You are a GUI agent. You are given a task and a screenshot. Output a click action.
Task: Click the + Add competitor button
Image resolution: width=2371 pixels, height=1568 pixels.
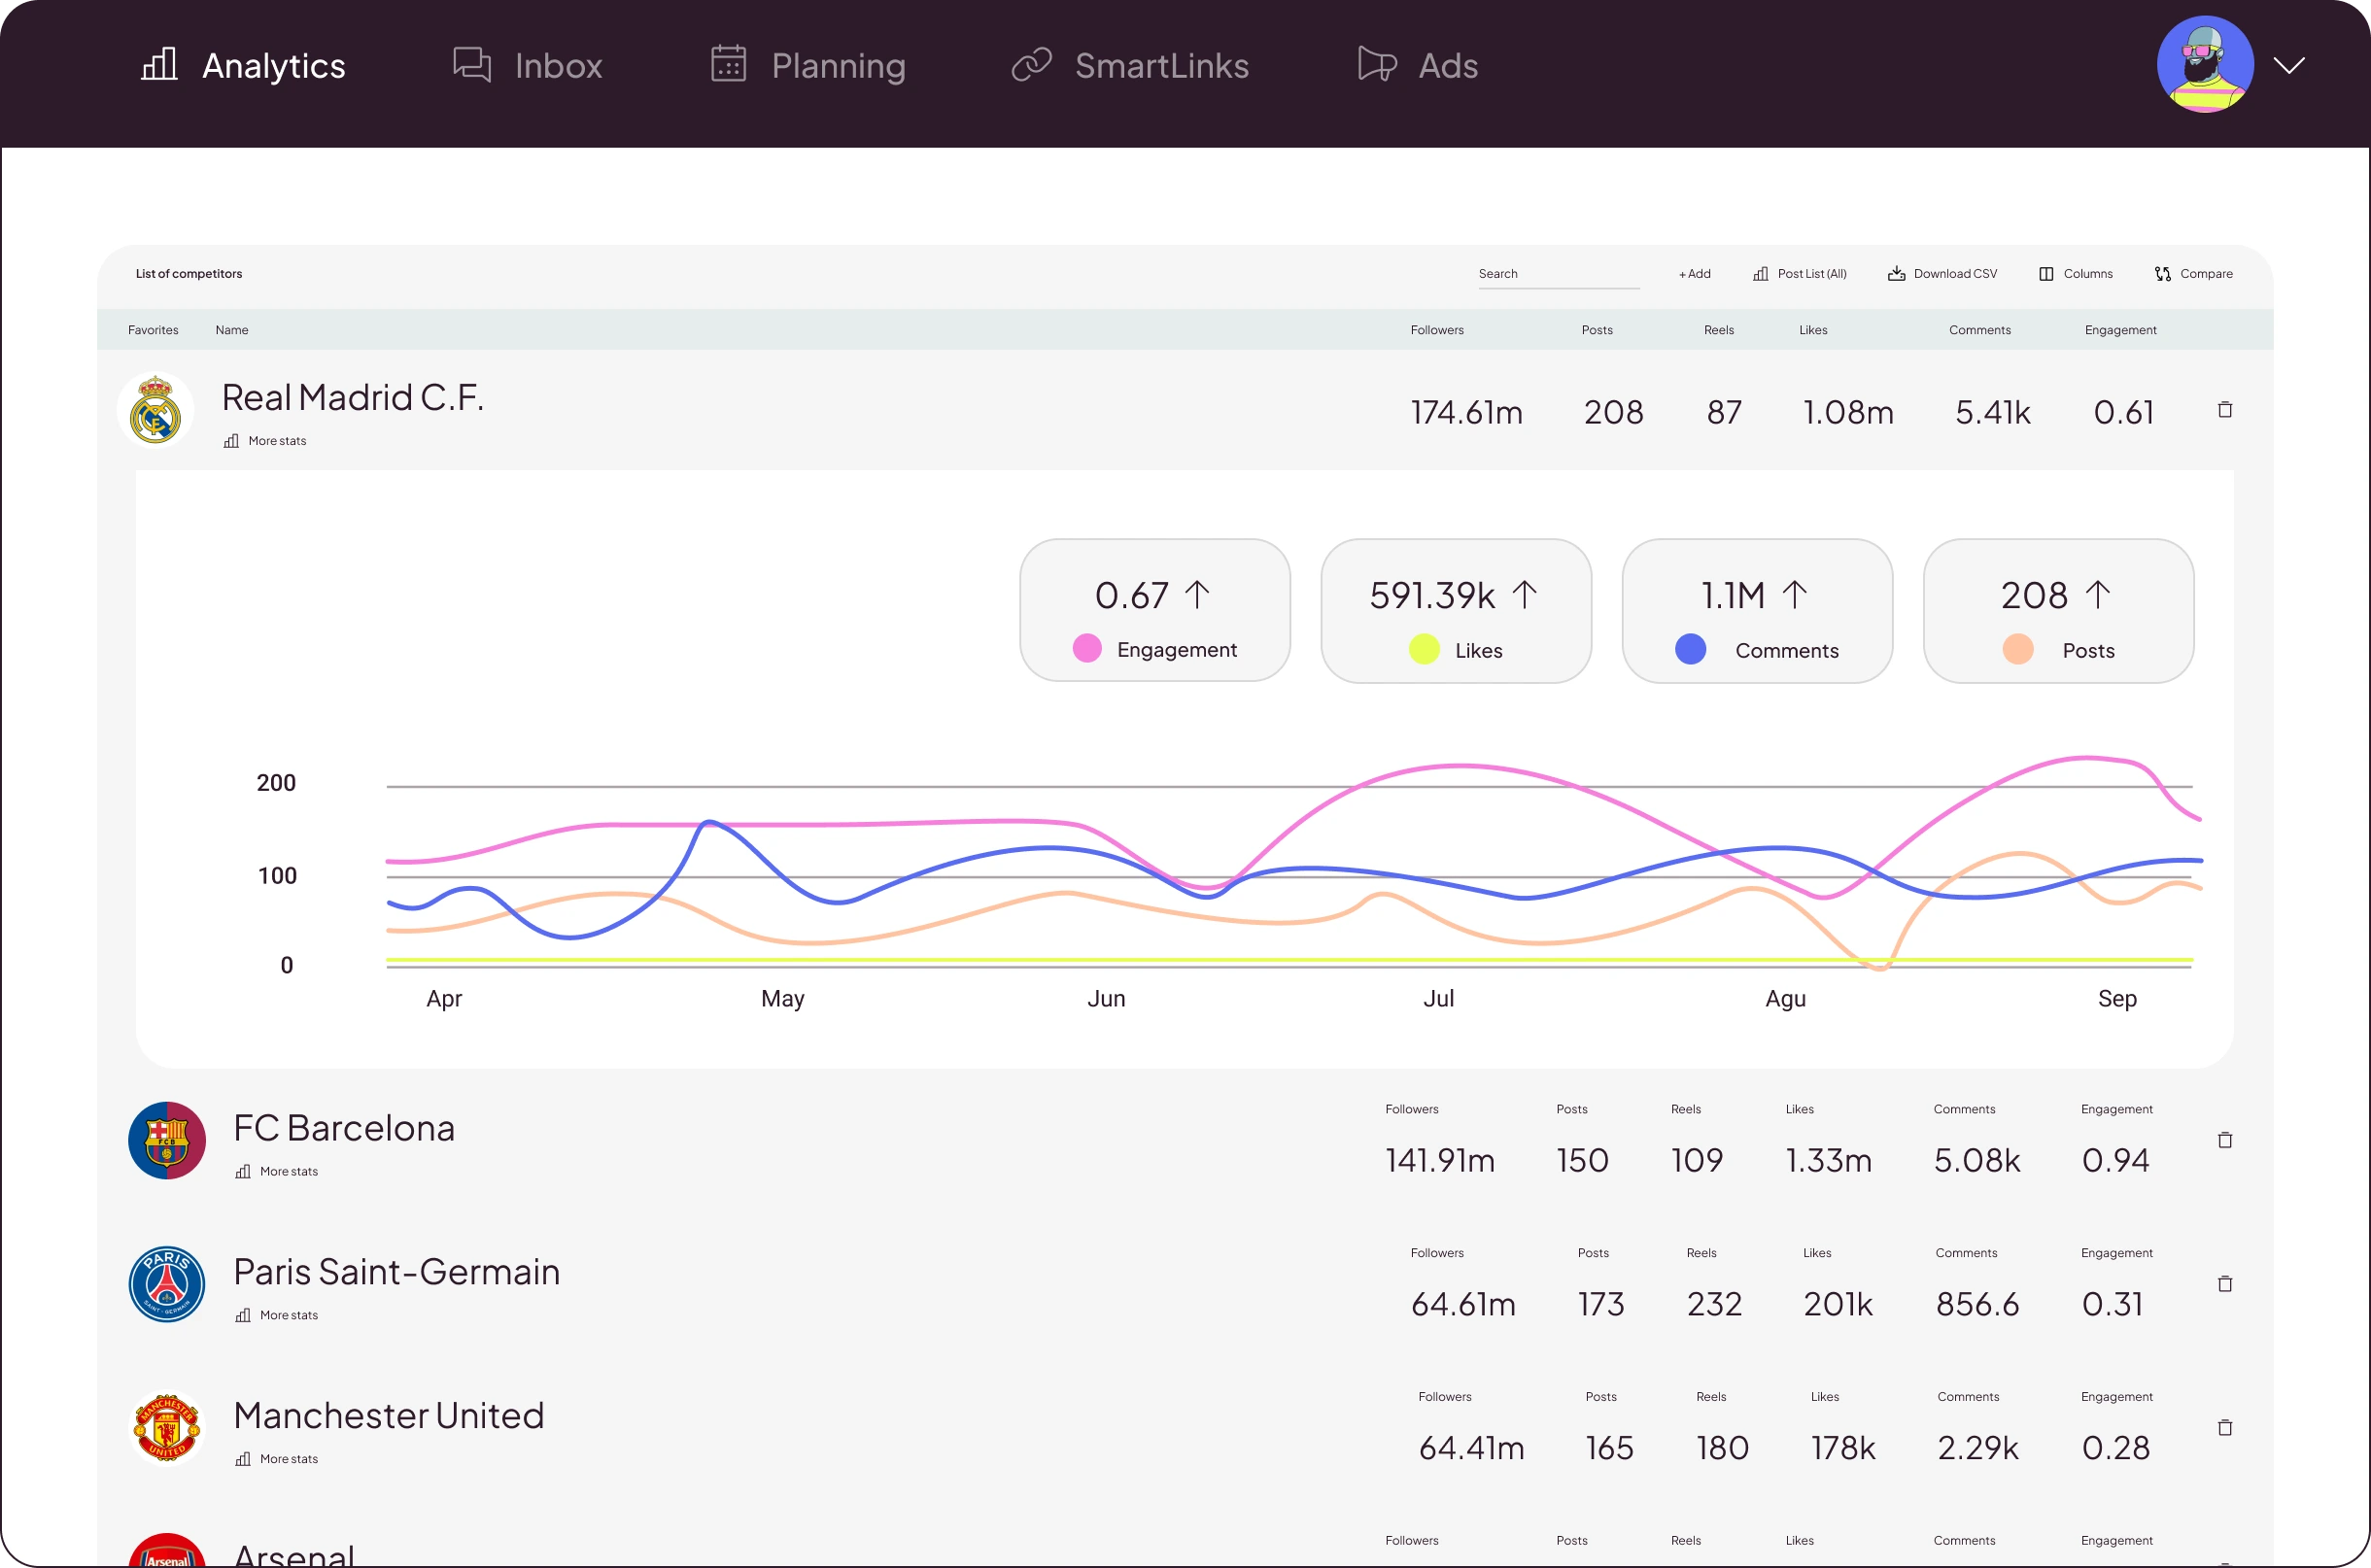1694,274
